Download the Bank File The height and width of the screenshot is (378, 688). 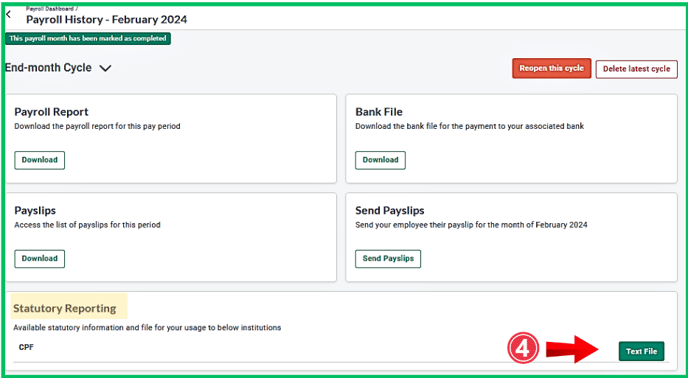[x=380, y=160]
